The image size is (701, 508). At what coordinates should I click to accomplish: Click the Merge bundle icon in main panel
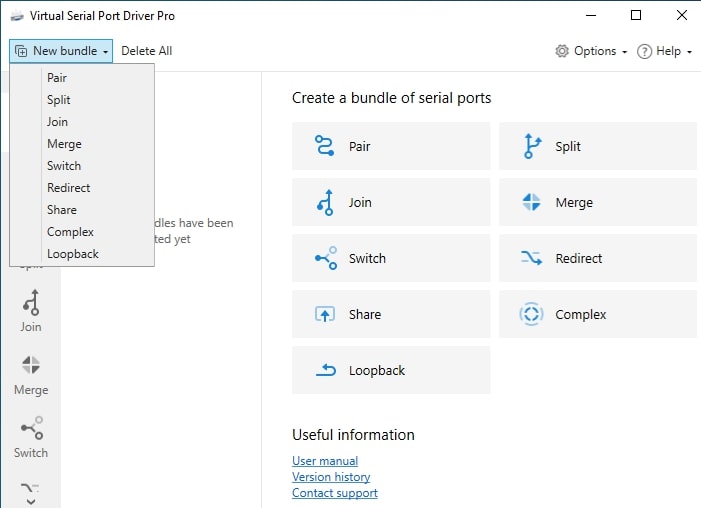pyautogui.click(x=531, y=202)
